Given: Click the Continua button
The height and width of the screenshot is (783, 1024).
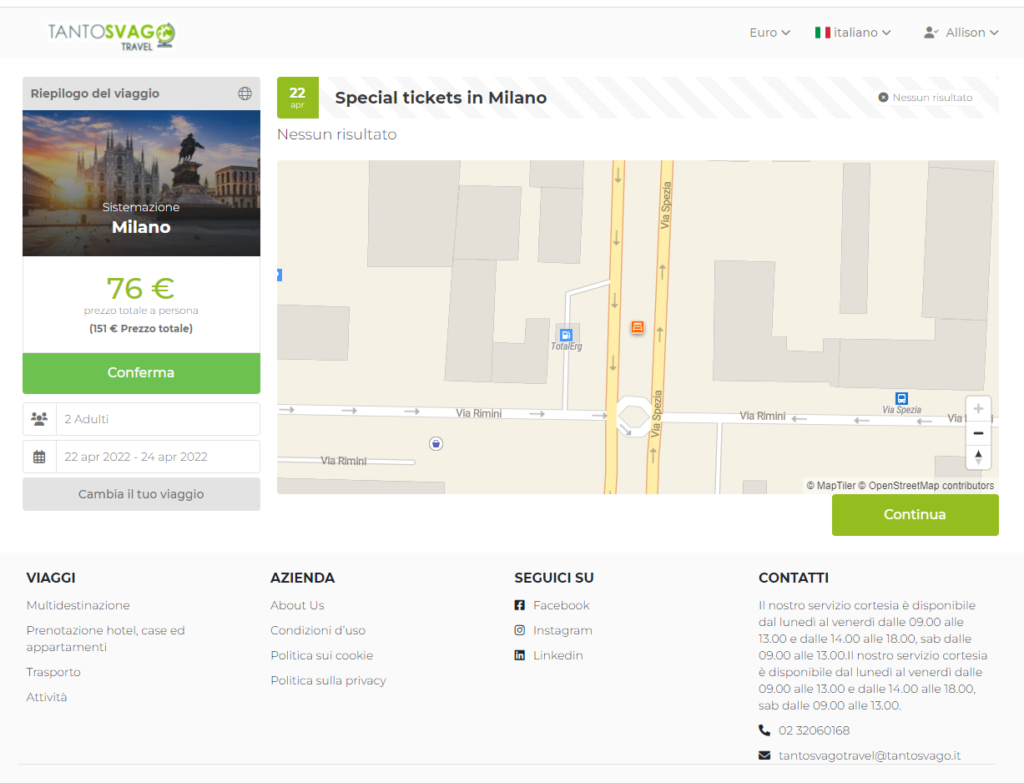Looking at the screenshot, I should (914, 515).
